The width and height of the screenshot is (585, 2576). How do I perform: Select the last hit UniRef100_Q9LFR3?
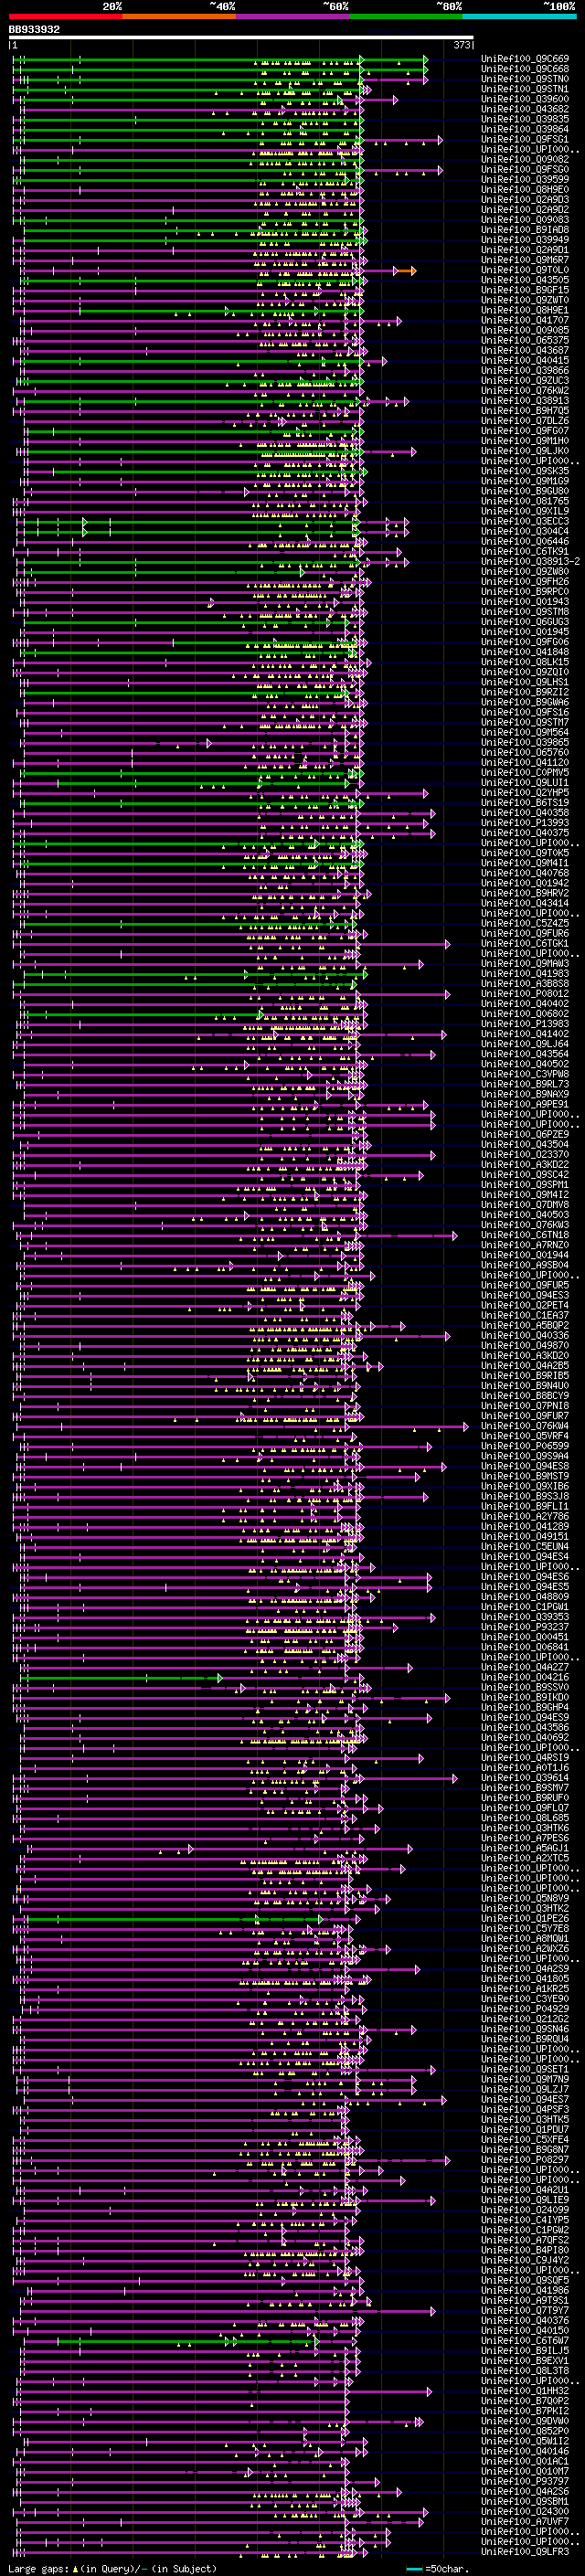(525, 2552)
